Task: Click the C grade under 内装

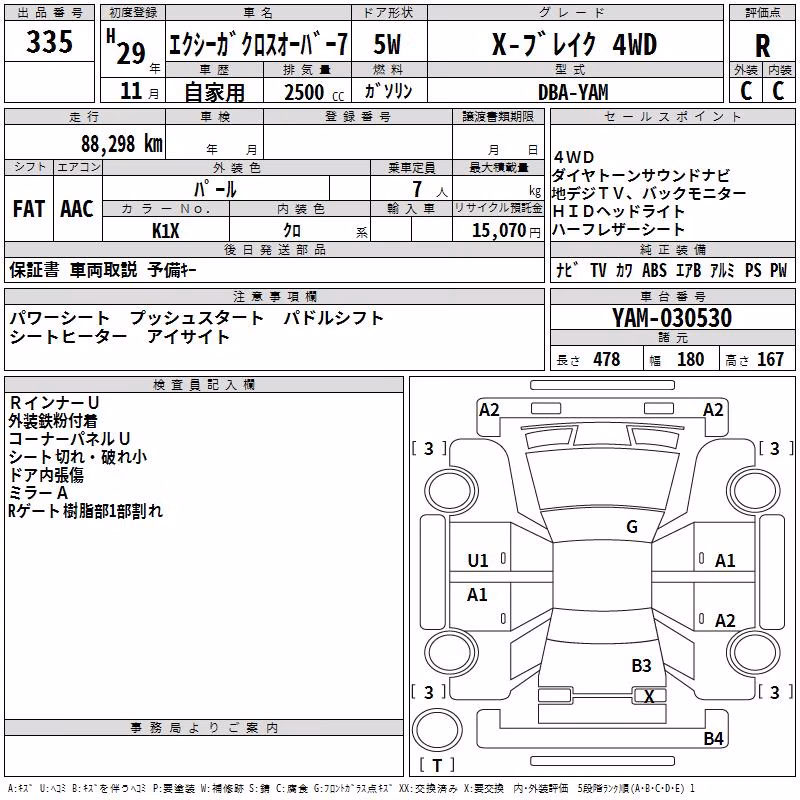Action: (778, 91)
